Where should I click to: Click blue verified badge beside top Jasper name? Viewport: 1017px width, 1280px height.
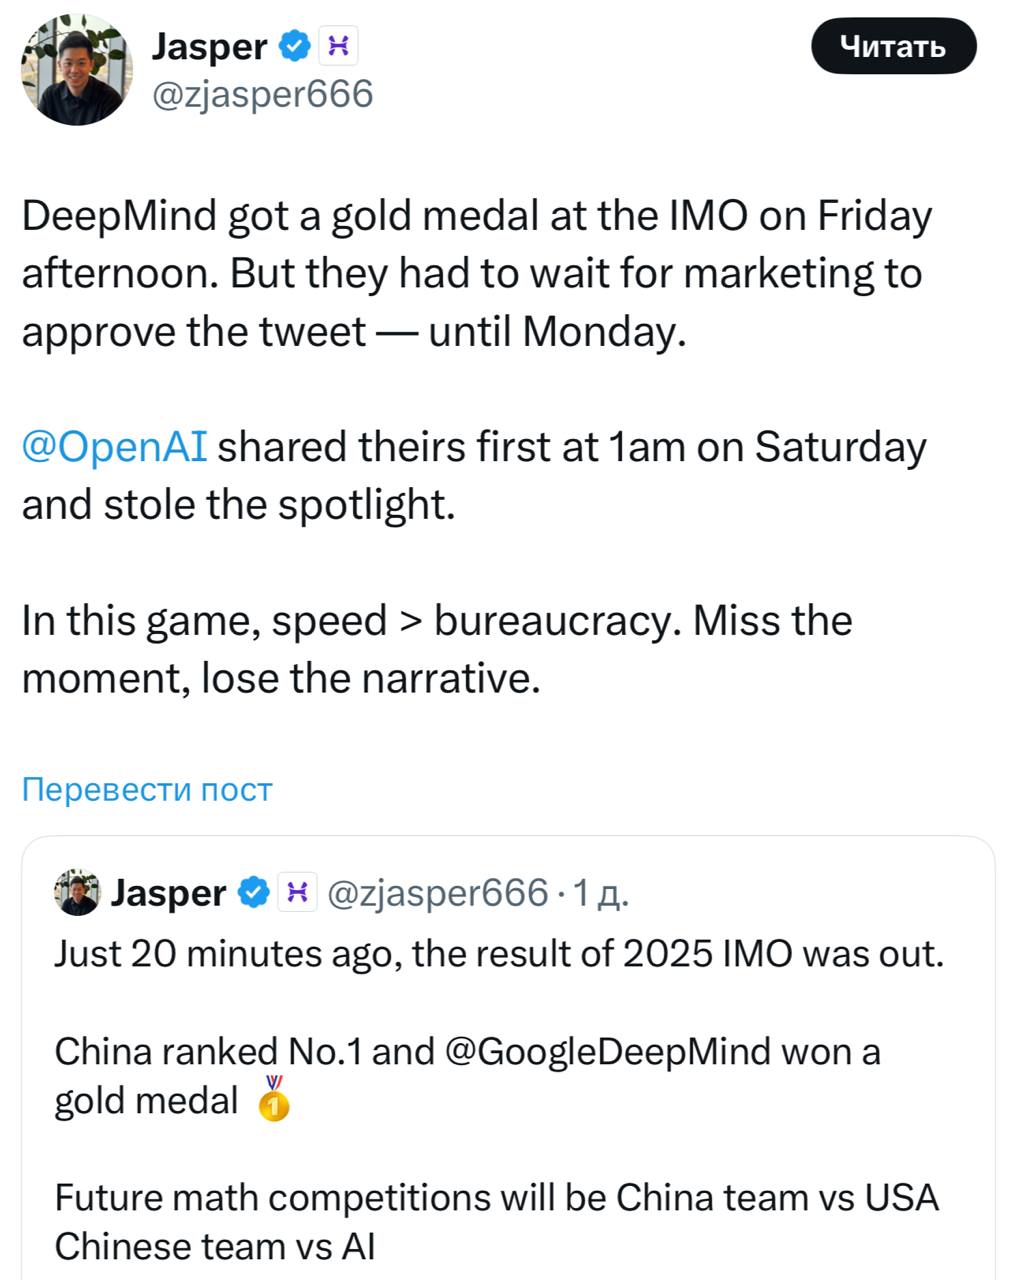pyautogui.click(x=293, y=45)
